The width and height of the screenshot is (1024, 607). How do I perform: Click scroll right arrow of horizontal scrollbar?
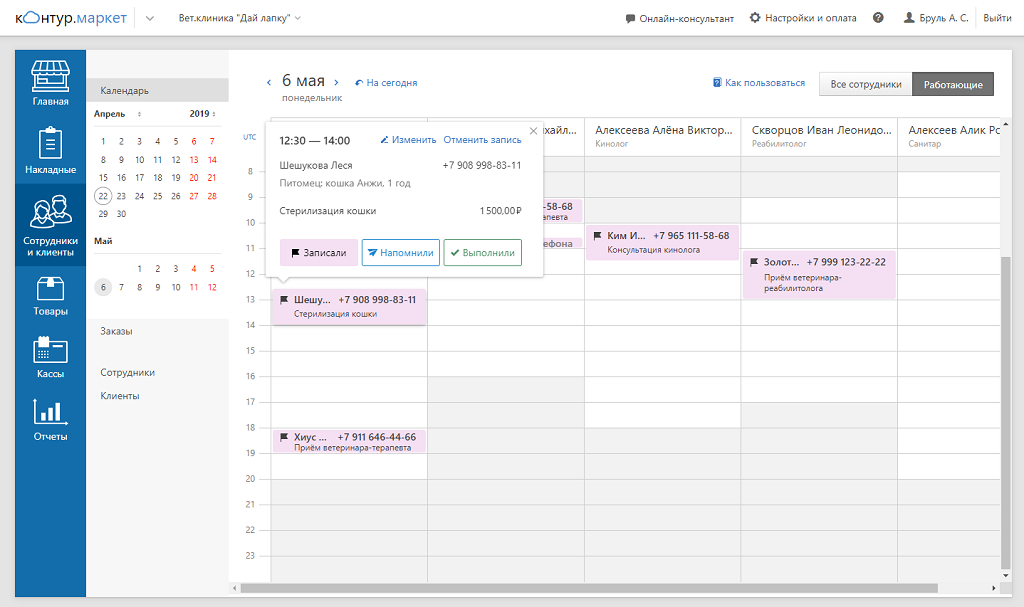(994, 588)
